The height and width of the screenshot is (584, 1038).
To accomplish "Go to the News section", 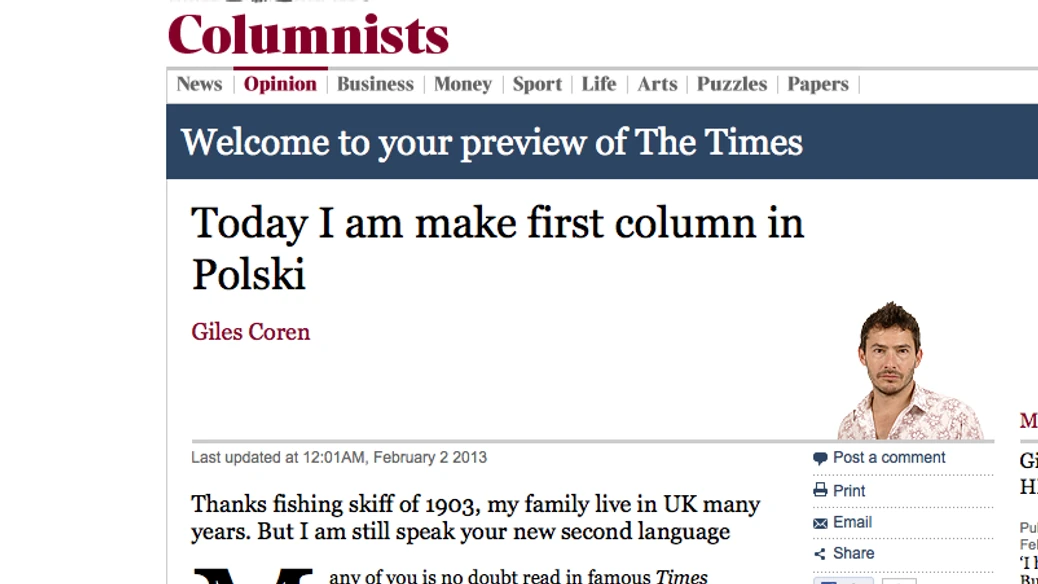I will pyautogui.click(x=199, y=84).
